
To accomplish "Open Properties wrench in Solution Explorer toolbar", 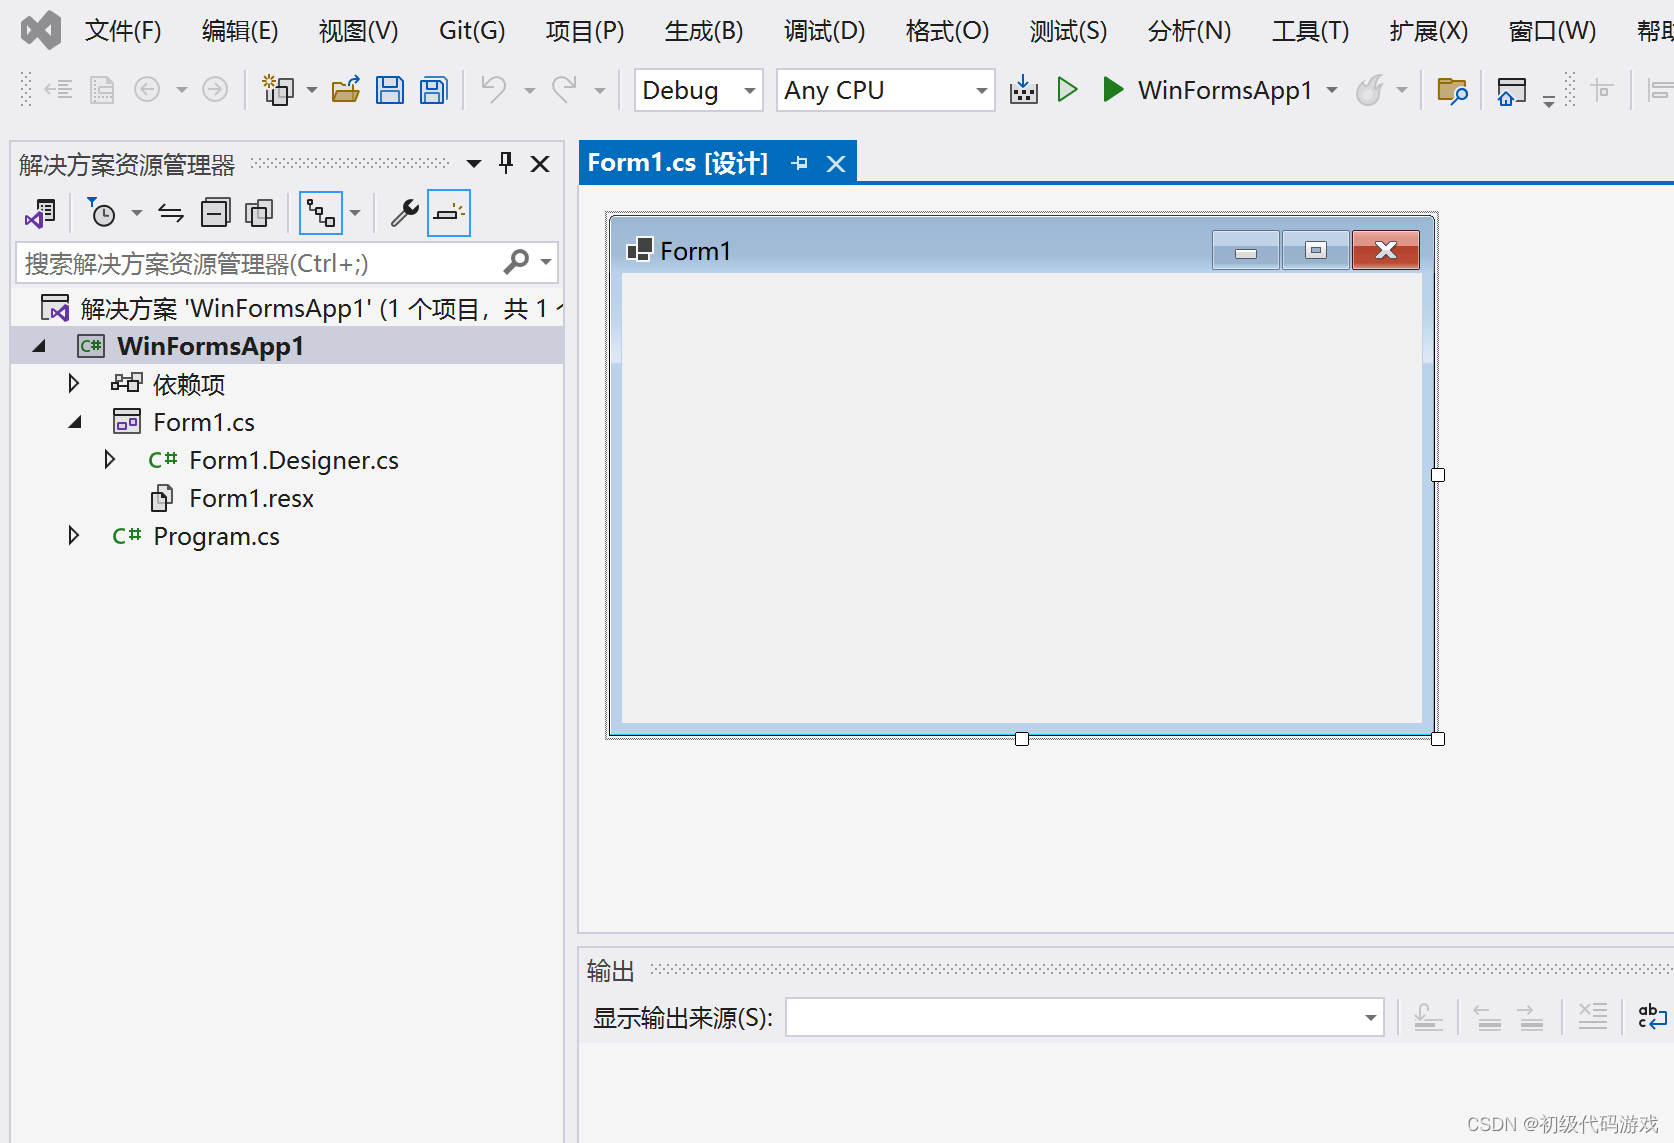I will pos(404,213).
